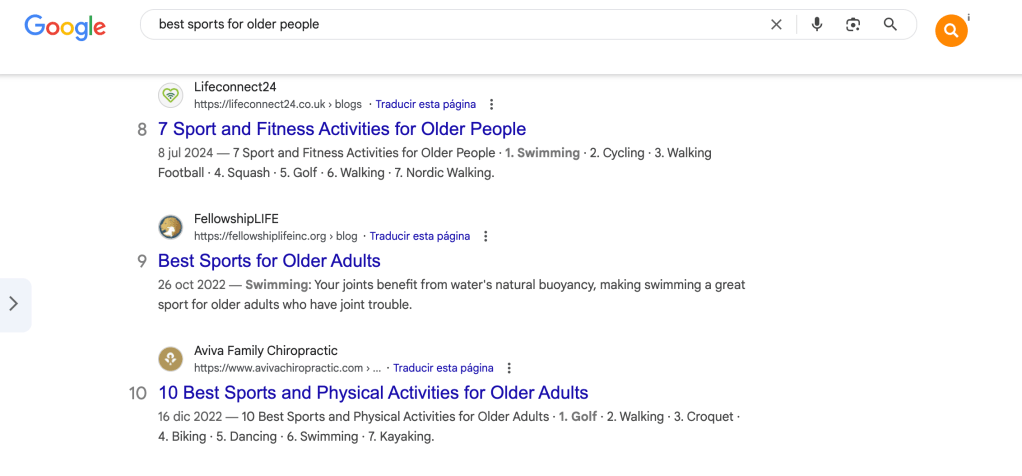Open search by image camera icon
Screen dimensions: 1022x476
pyautogui.click(x=853, y=25)
